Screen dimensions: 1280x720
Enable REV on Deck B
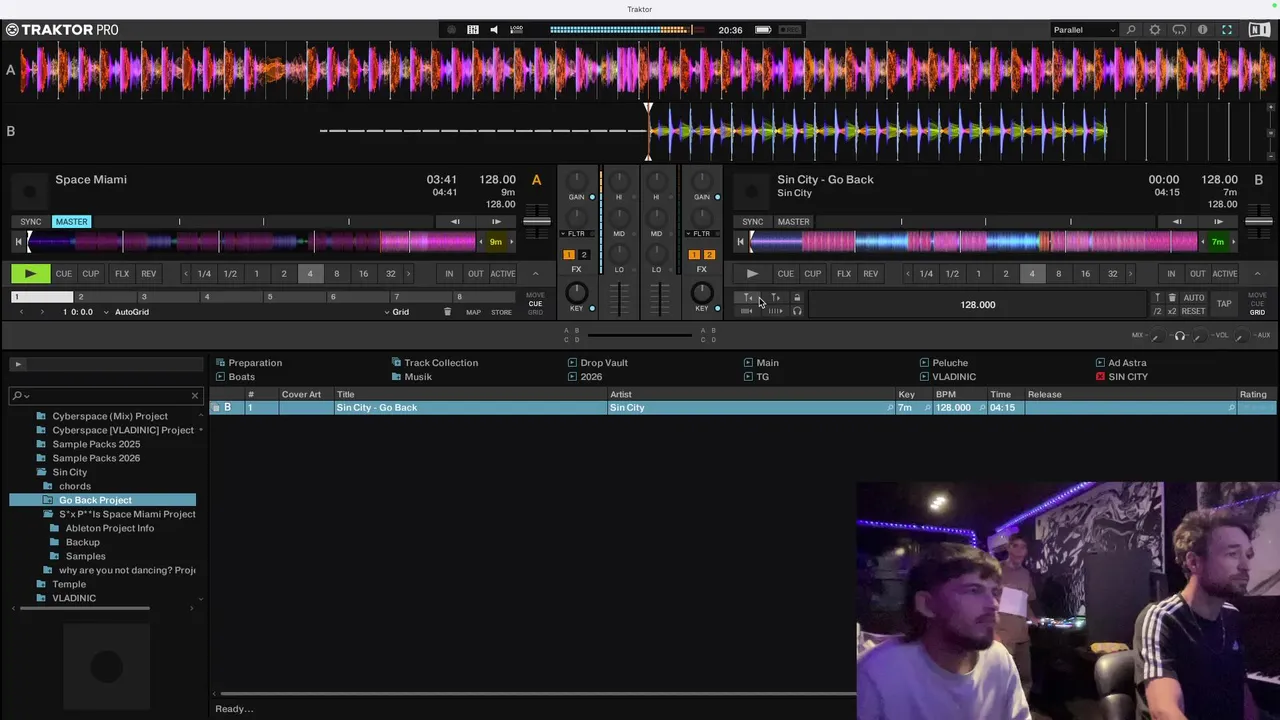point(871,274)
